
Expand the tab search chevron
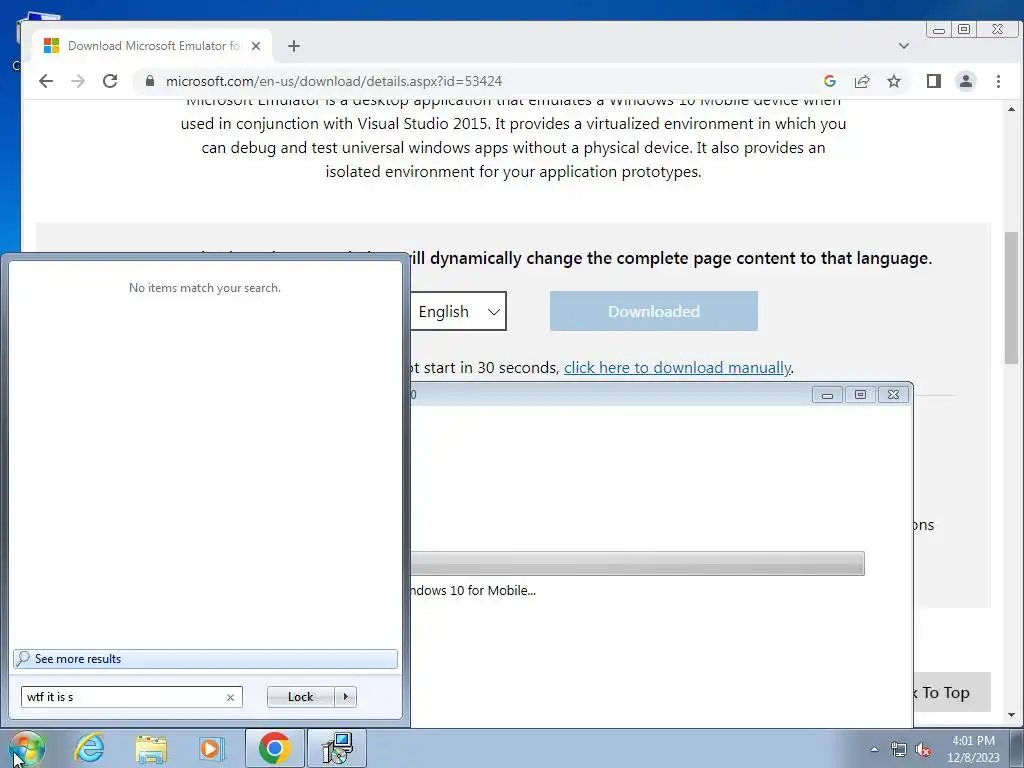click(x=904, y=46)
